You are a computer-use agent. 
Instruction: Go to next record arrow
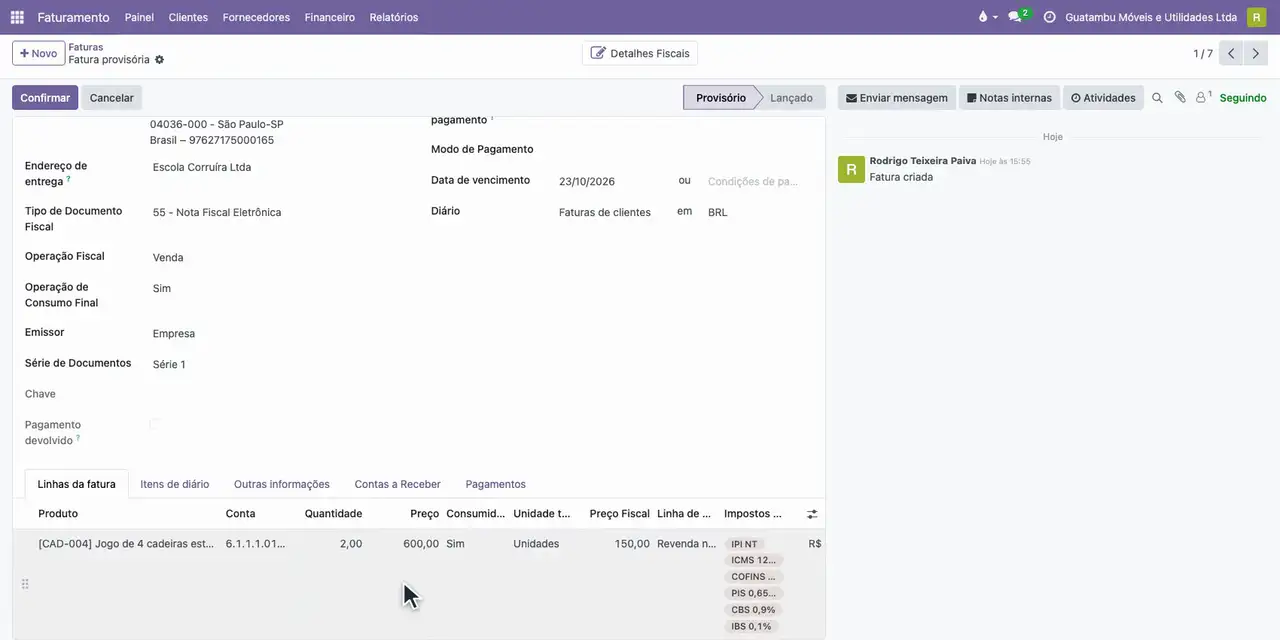[1256, 54]
